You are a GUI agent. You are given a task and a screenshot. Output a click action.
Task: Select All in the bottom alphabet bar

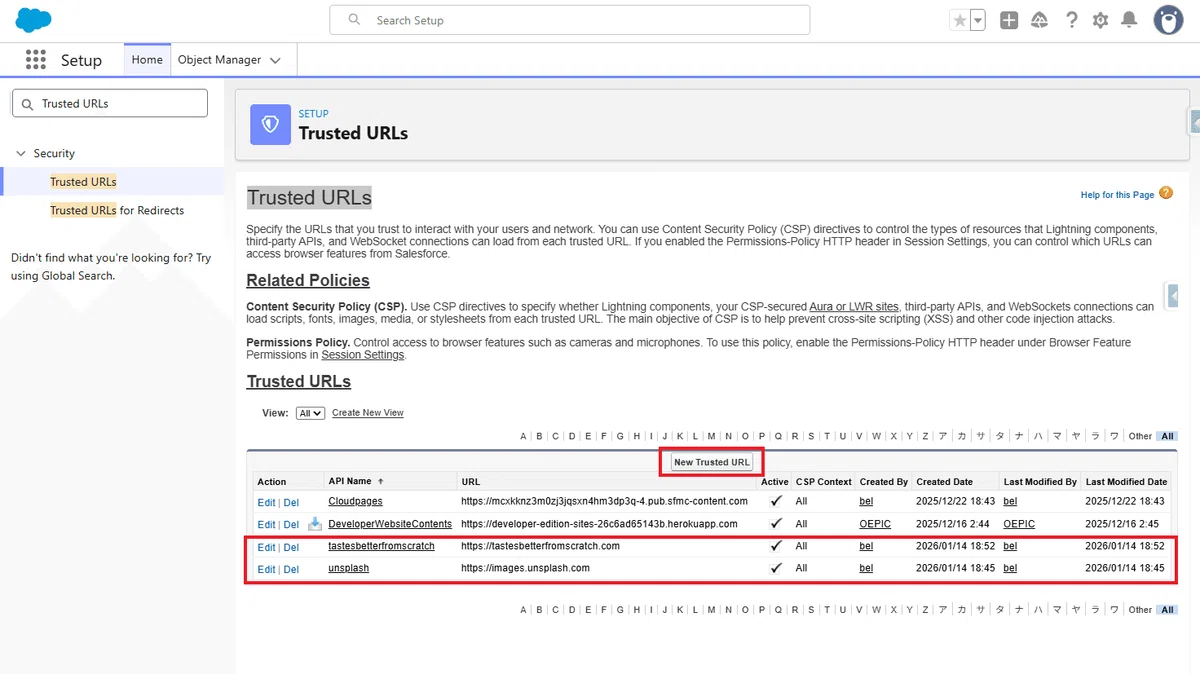1167,609
